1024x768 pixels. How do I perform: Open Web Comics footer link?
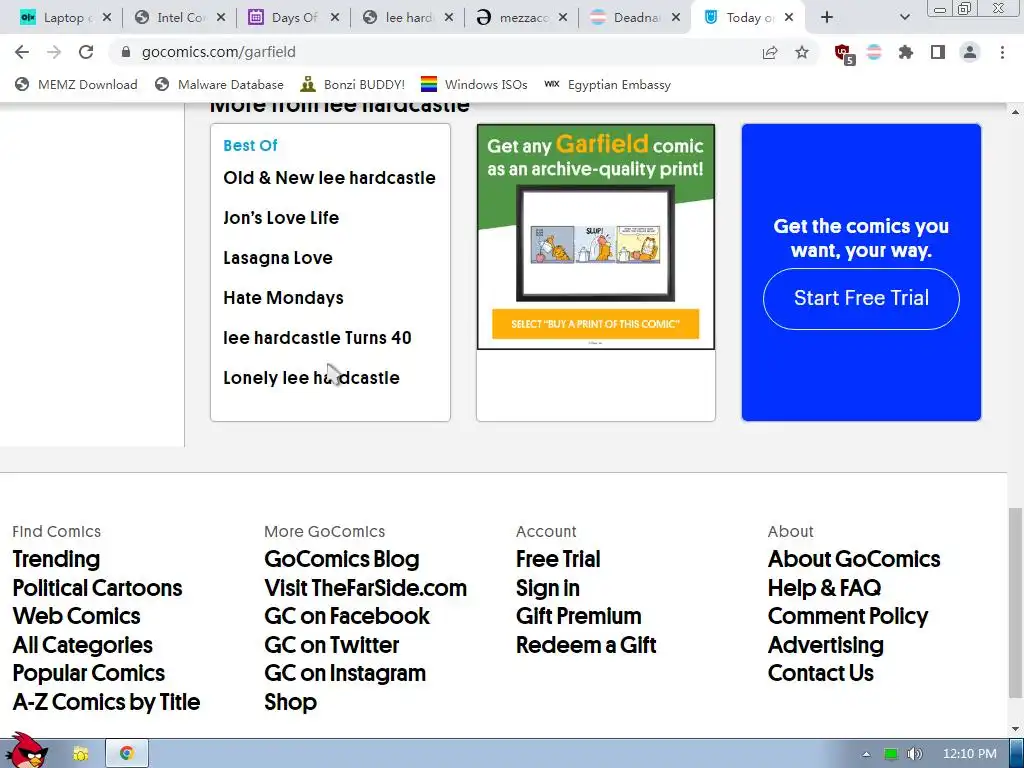pos(76,616)
